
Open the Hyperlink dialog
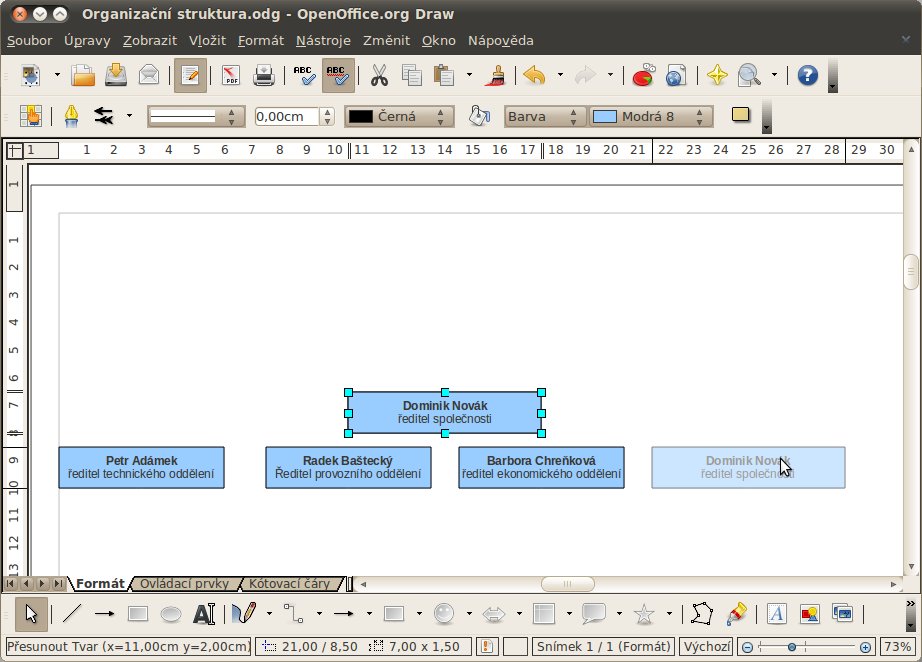click(x=676, y=75)
